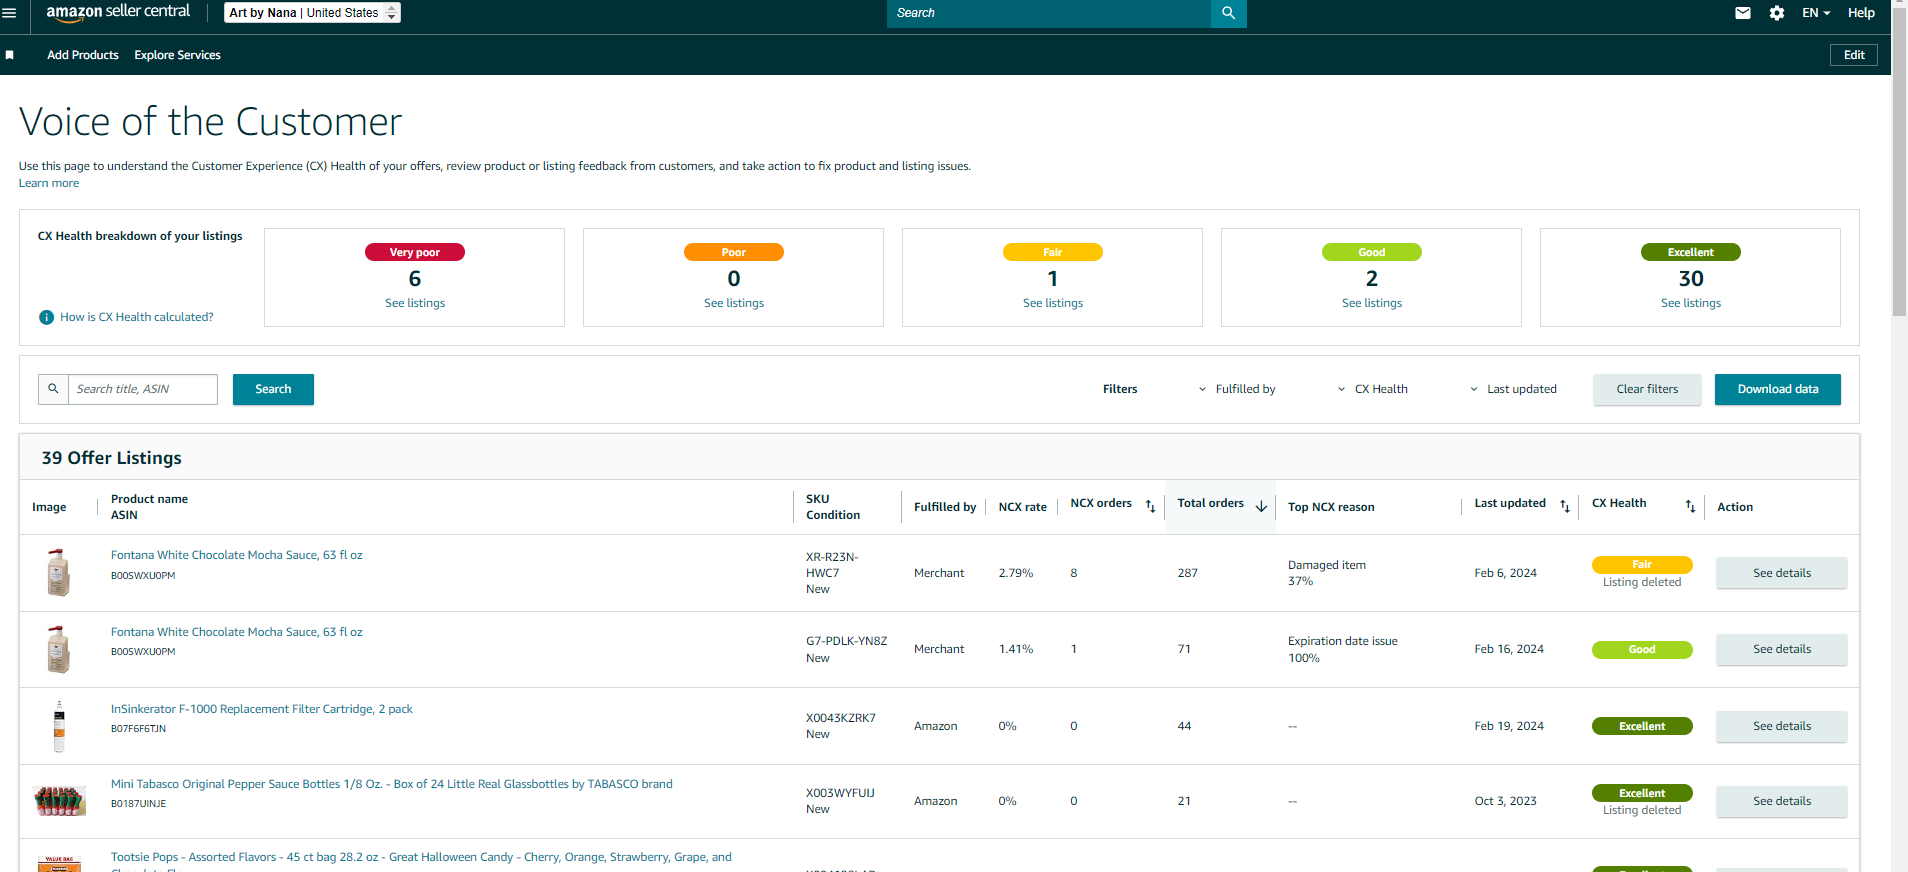Open InSinkerator F-1000 Replacement Filter link
The width and height of the screenshot is (1908, 872).
pos(262,709)
